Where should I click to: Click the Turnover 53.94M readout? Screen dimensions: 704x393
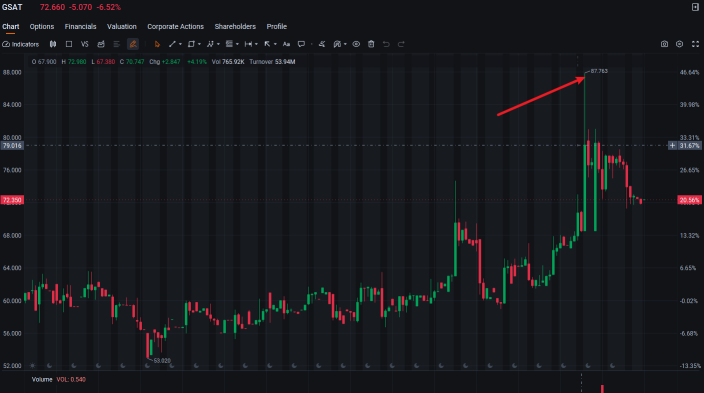pos(272,62)
